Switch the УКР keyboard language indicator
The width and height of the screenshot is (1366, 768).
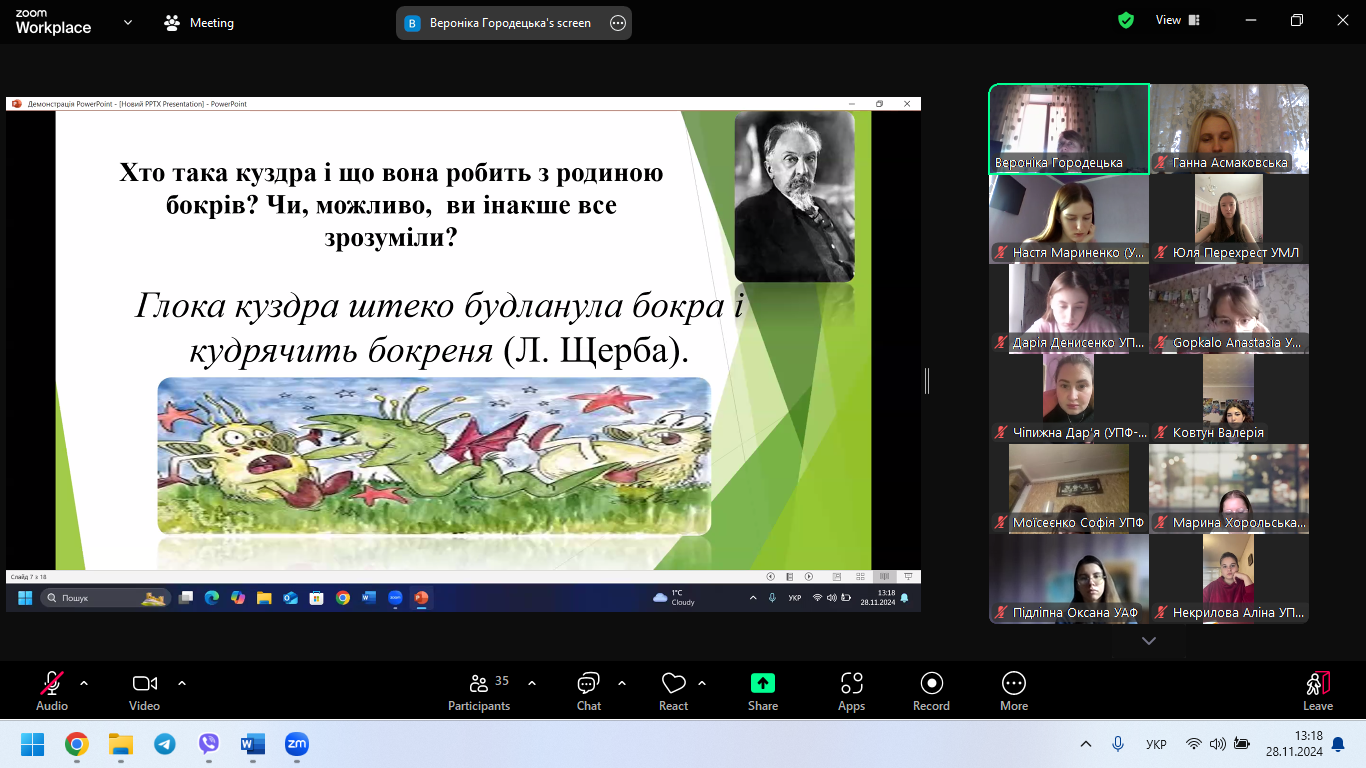pos(1156,745)
